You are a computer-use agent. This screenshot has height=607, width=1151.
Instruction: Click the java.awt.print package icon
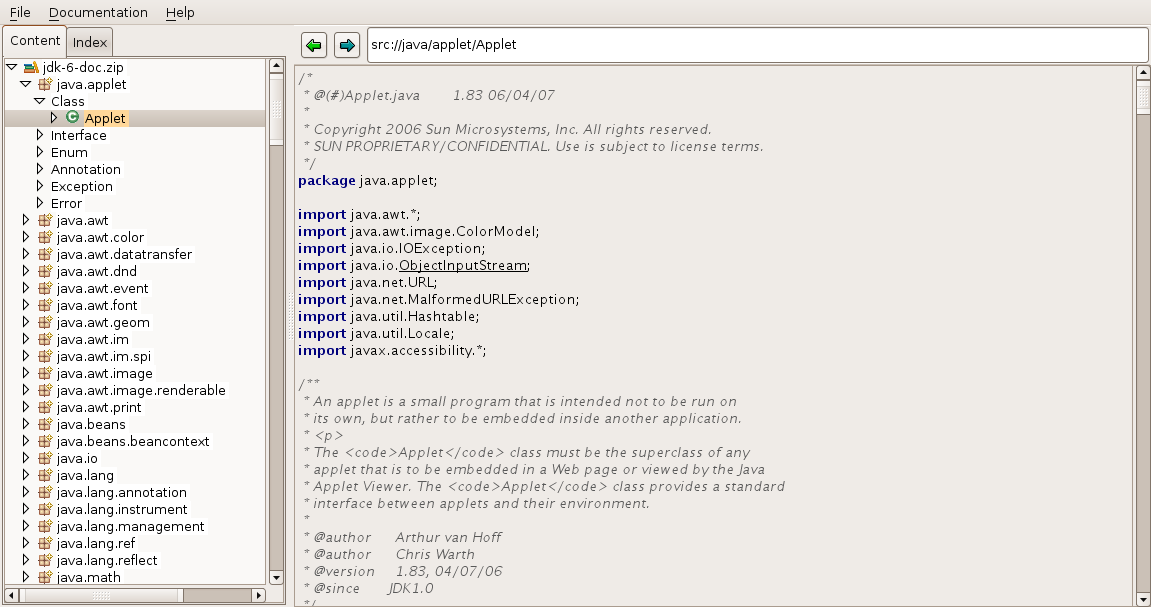pyautogui.click(x=45, y=407)
